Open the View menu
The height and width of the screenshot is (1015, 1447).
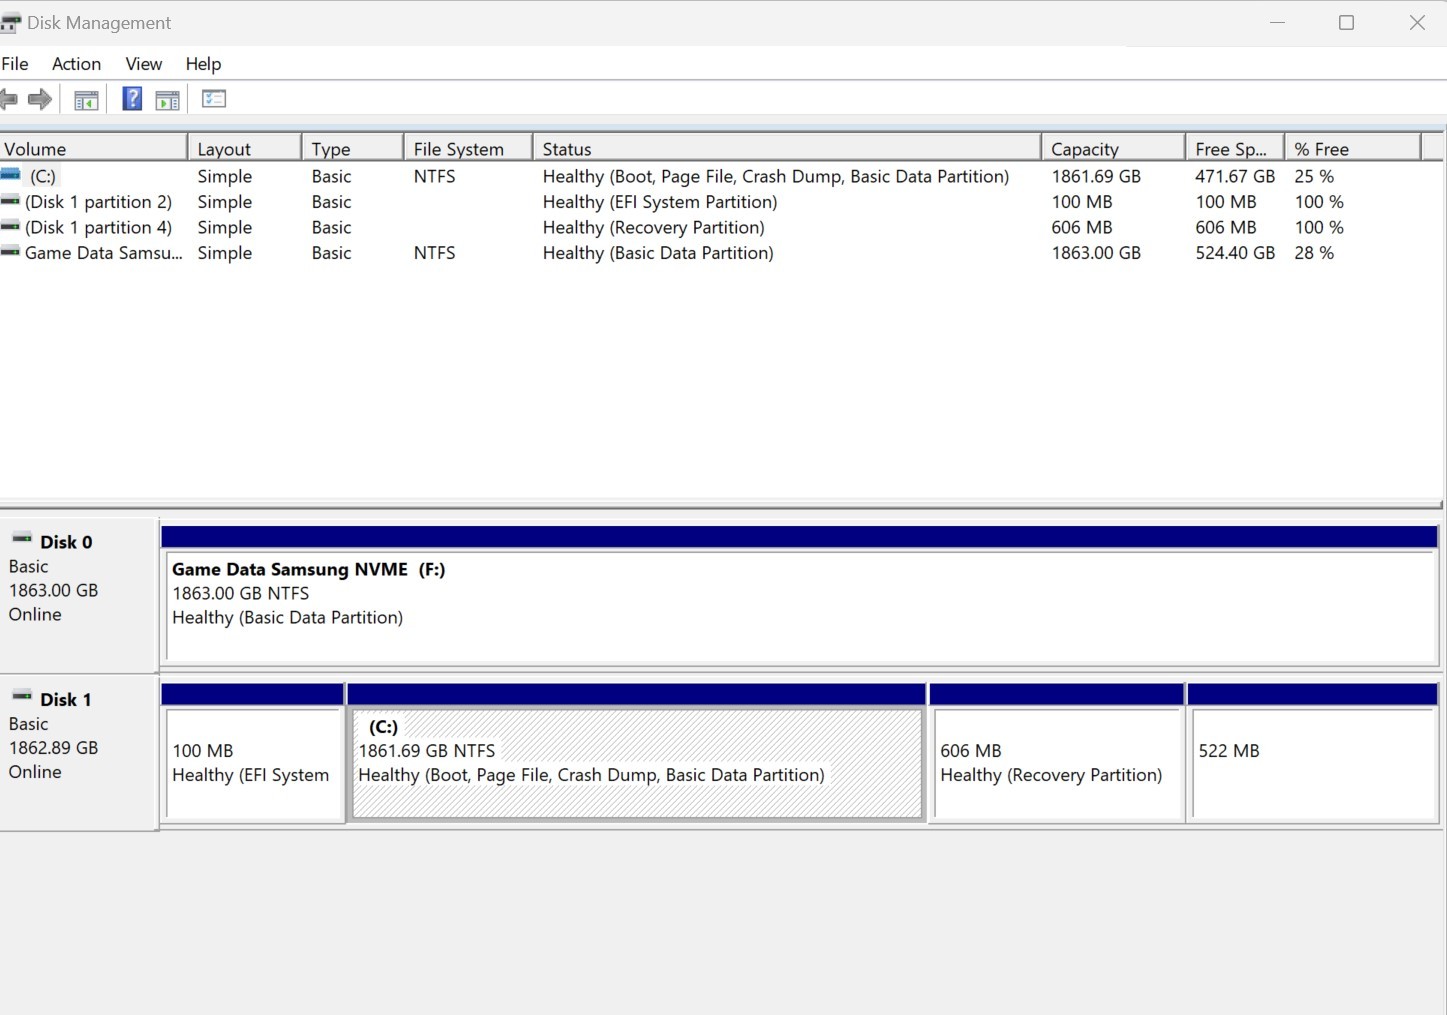pos(143,64)
